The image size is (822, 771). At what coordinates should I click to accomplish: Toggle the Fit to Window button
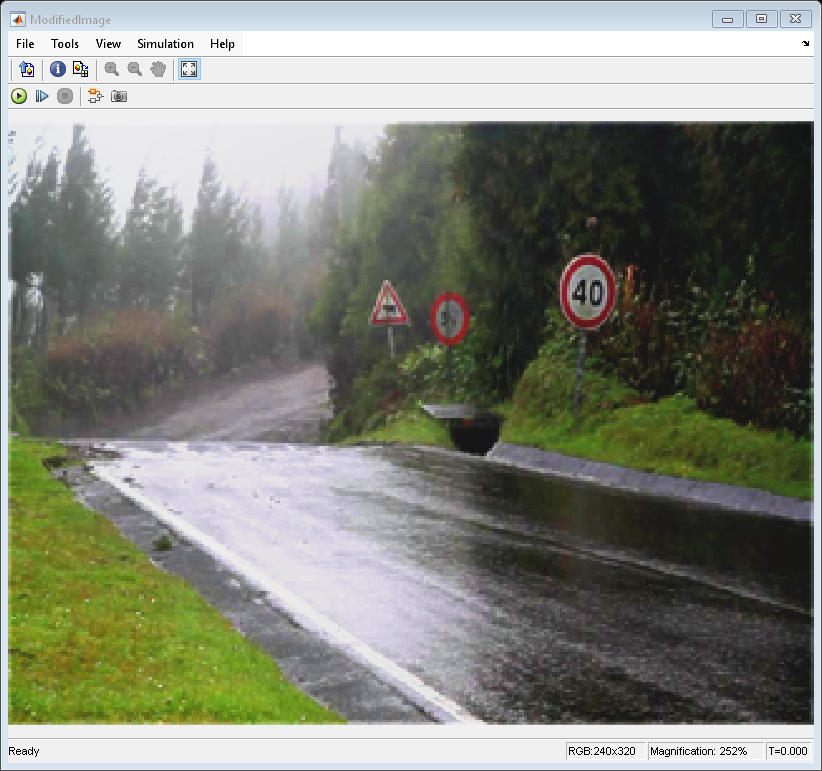click(x=189, y=69)
